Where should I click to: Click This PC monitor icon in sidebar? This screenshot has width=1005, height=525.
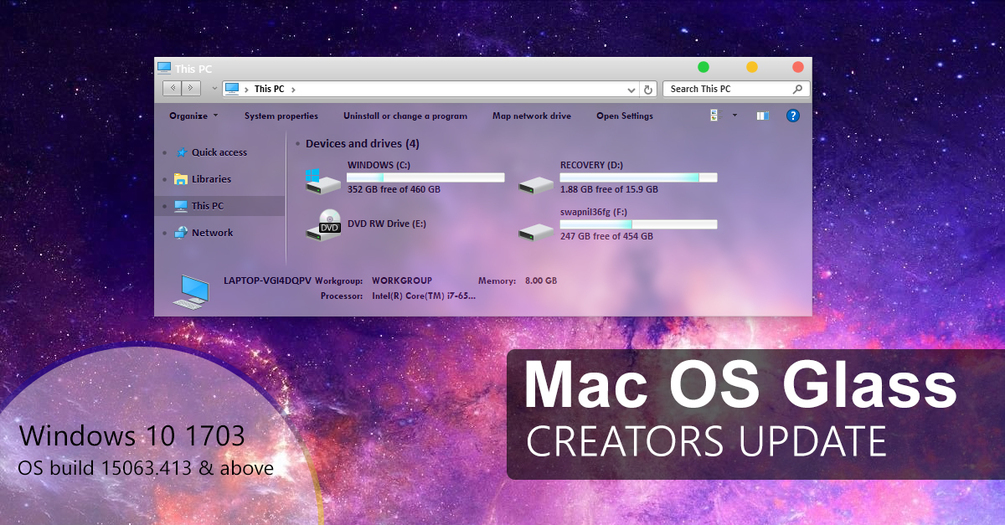(181, 206)
